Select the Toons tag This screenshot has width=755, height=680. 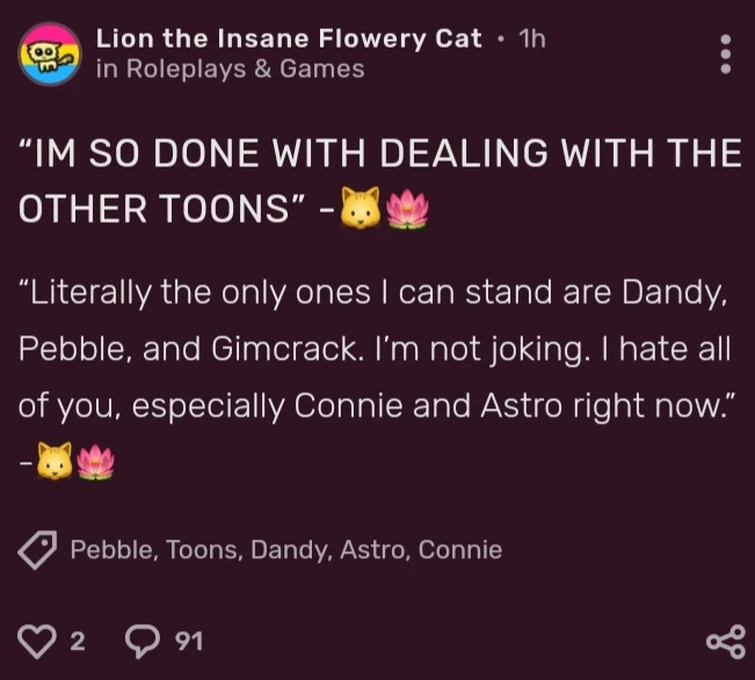(203, 550)
